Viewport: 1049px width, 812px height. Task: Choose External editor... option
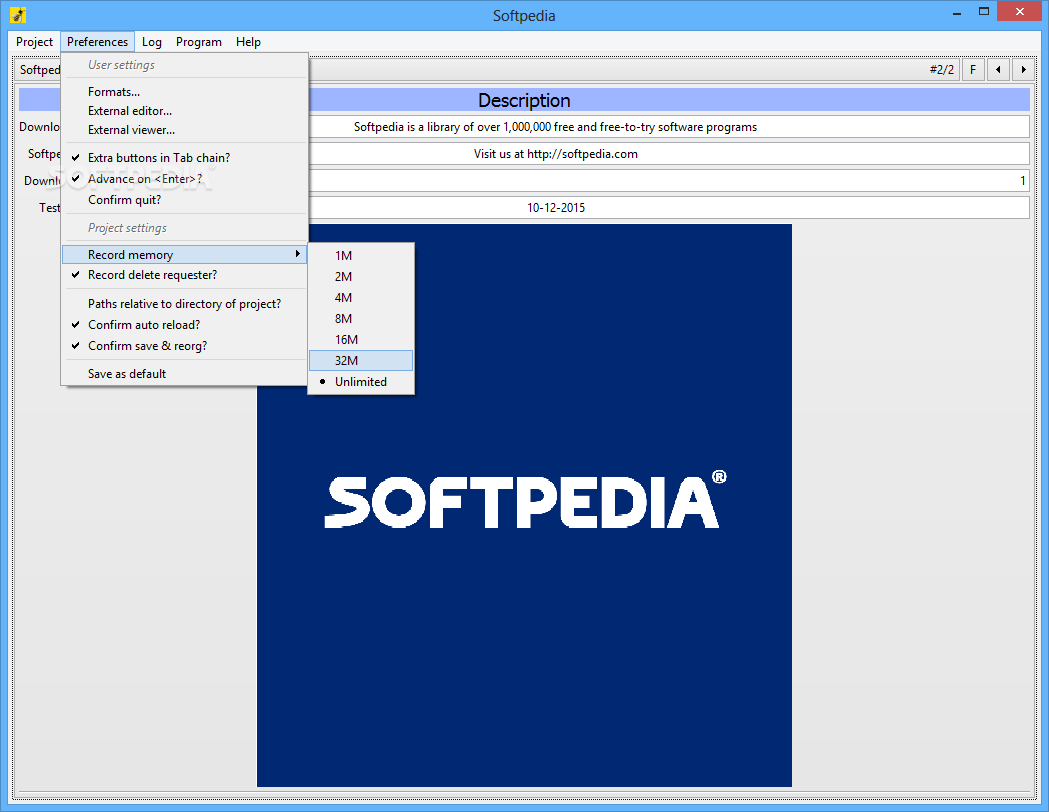(x=185, y=111)
